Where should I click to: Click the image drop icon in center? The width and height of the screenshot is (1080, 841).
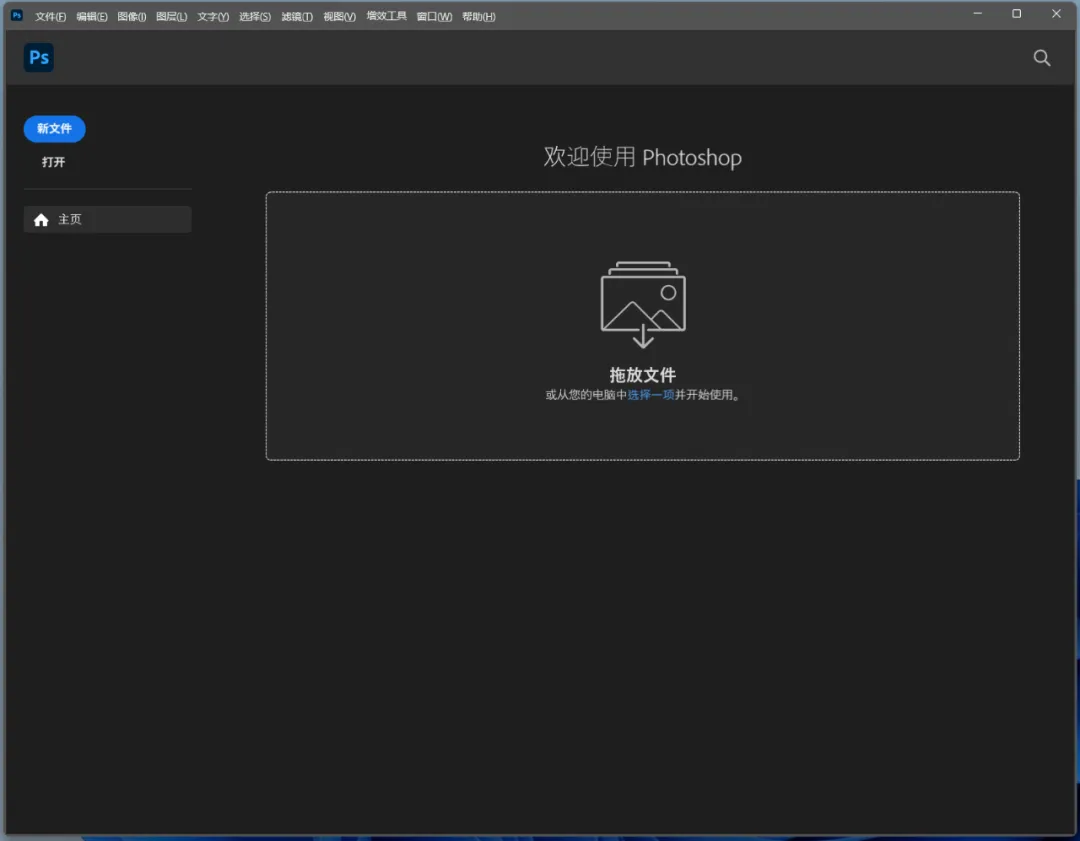(x=643, y=304)
